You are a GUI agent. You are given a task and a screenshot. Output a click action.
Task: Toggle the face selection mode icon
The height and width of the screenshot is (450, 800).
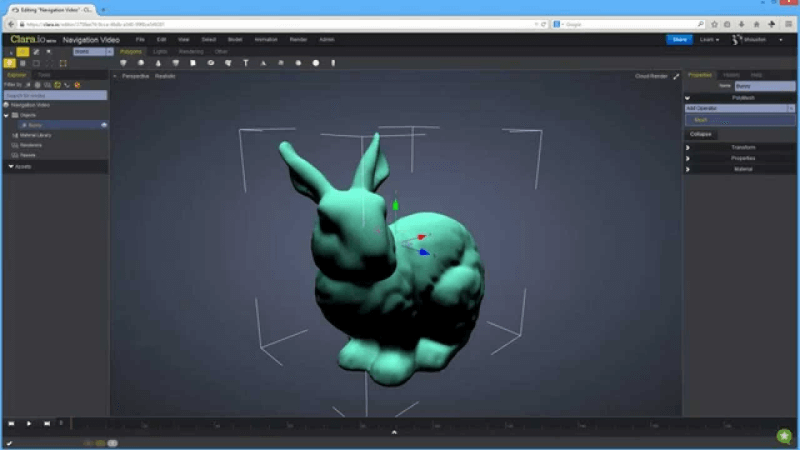[22, 63]
